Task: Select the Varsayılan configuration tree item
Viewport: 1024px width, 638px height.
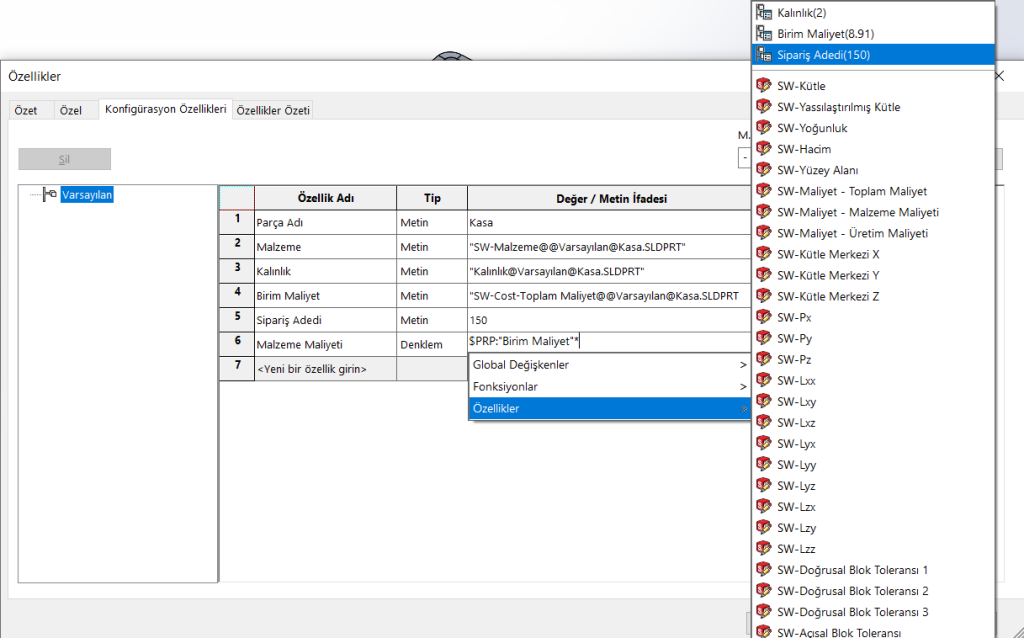Action: point(87,195)
